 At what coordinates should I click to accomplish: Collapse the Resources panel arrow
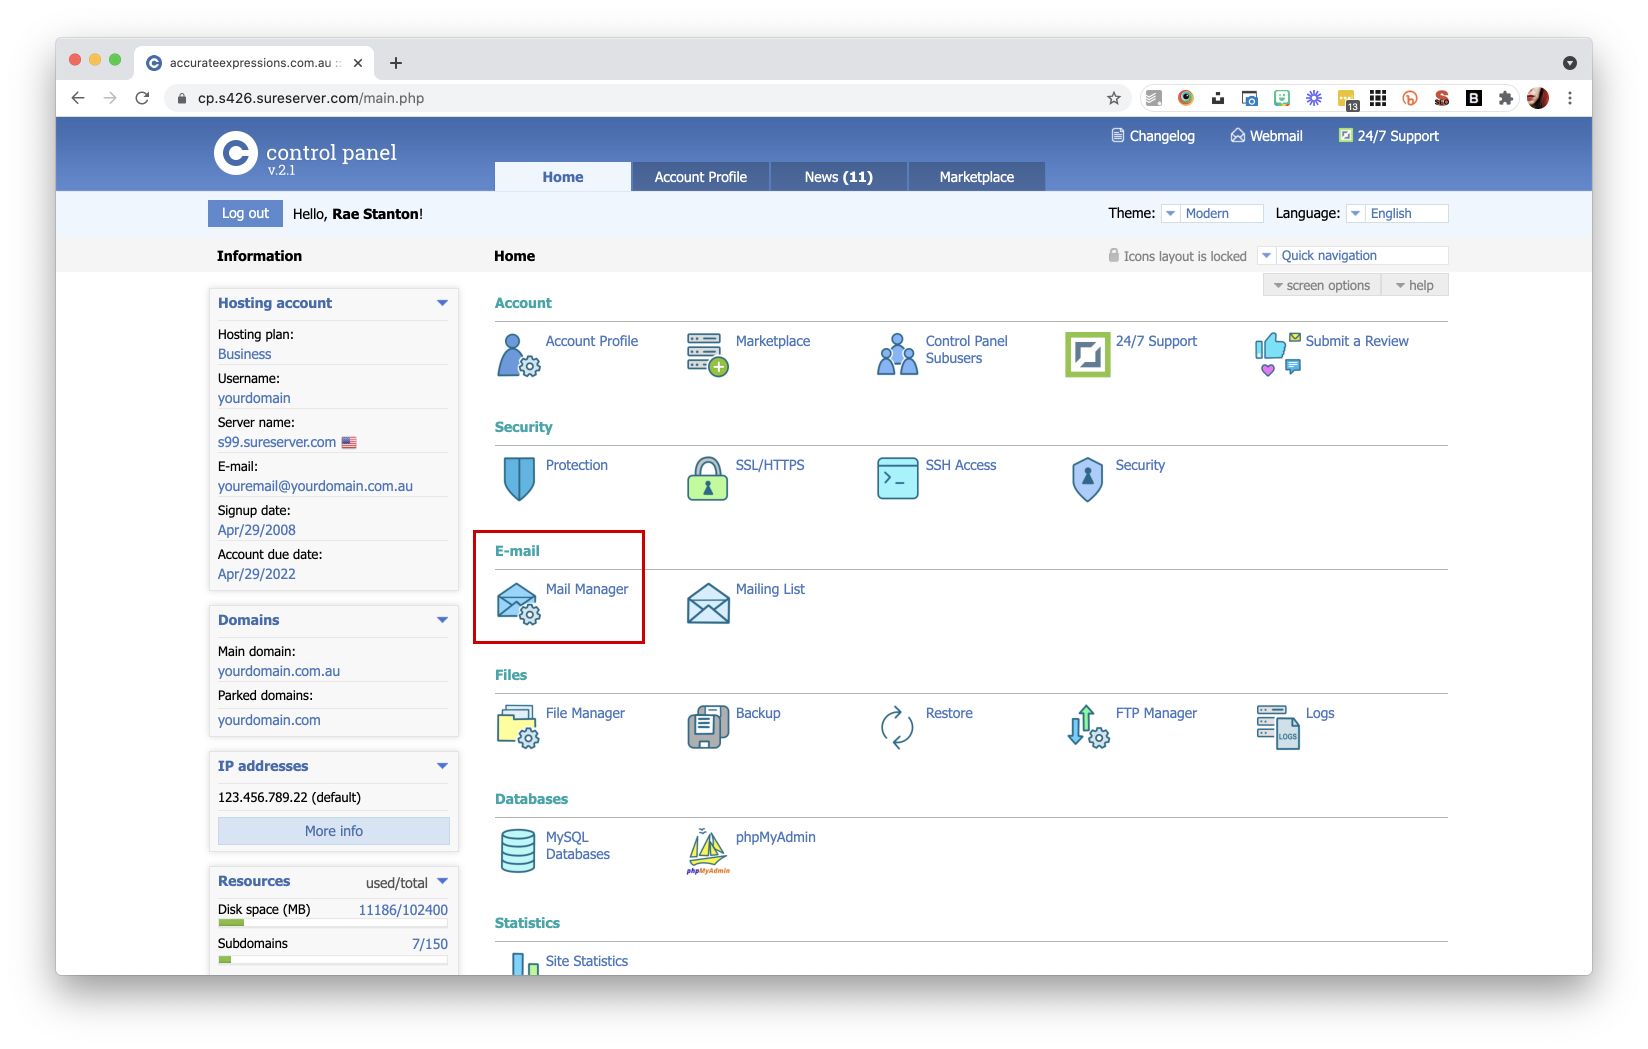(x=442, y=881)
